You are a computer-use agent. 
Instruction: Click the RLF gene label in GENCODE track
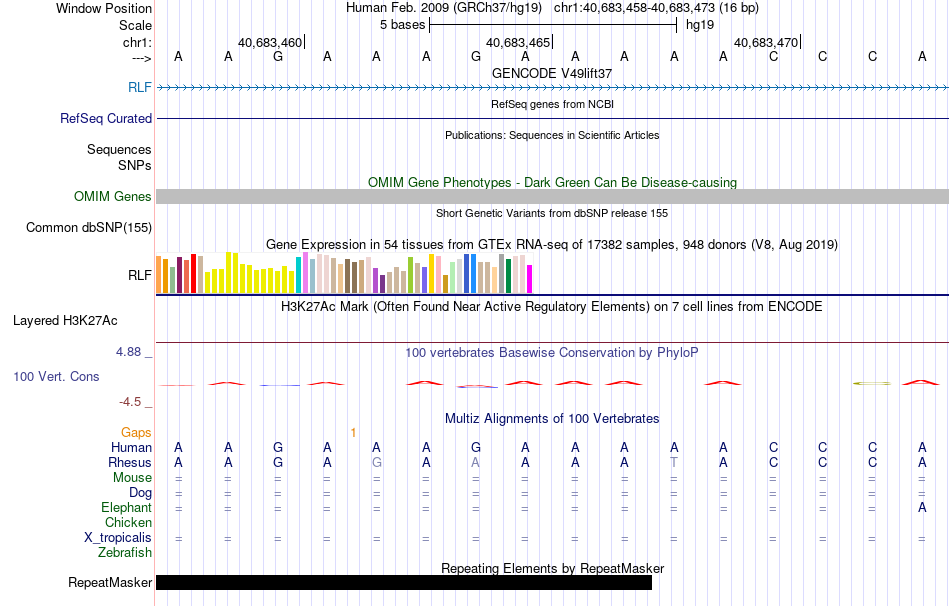tap(139, 87)
